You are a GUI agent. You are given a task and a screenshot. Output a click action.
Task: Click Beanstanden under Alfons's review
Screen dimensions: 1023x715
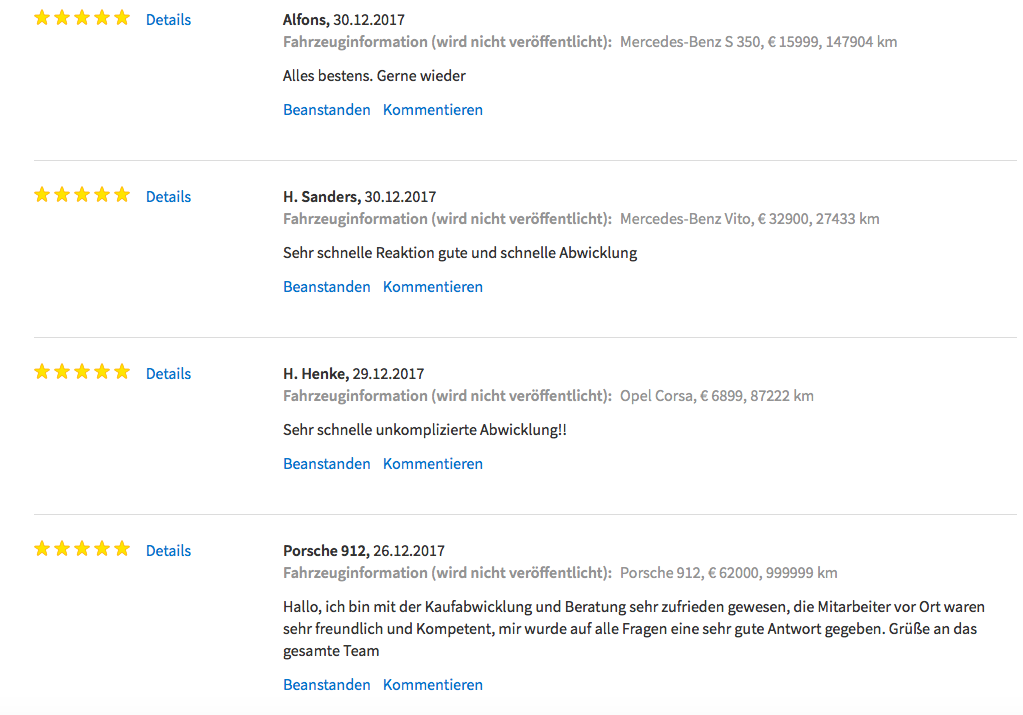(x=327, y=110)
